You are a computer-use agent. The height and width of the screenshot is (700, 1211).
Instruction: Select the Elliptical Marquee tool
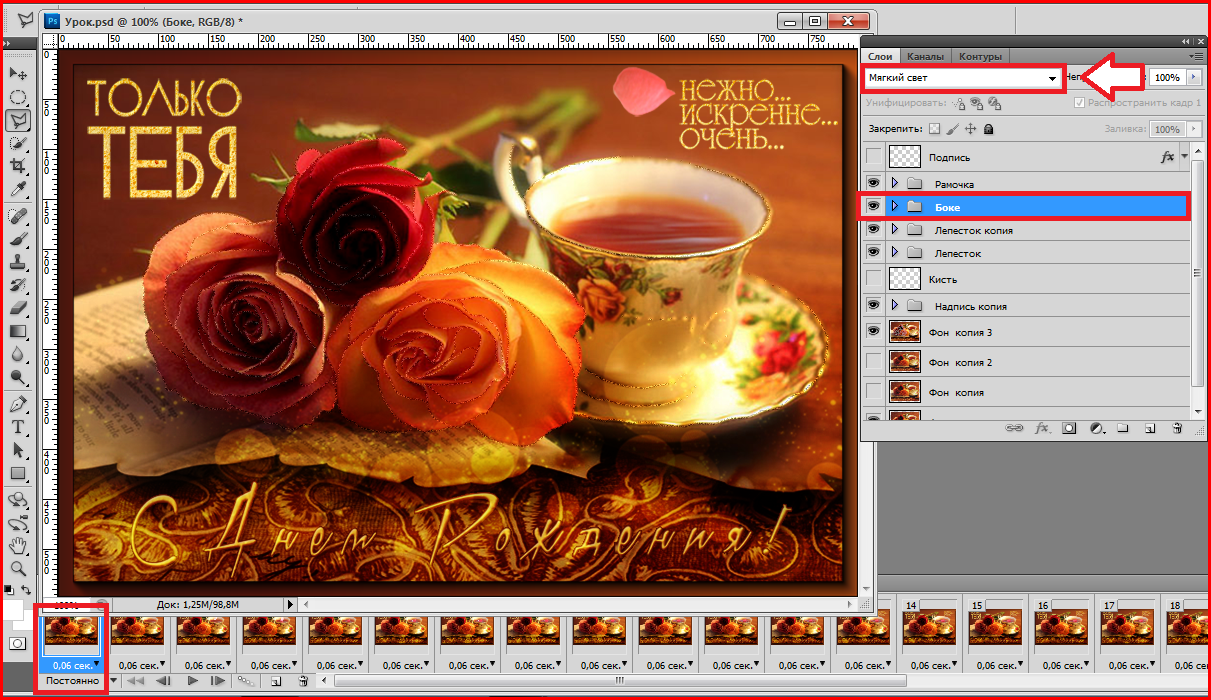(x=18, y=97)
